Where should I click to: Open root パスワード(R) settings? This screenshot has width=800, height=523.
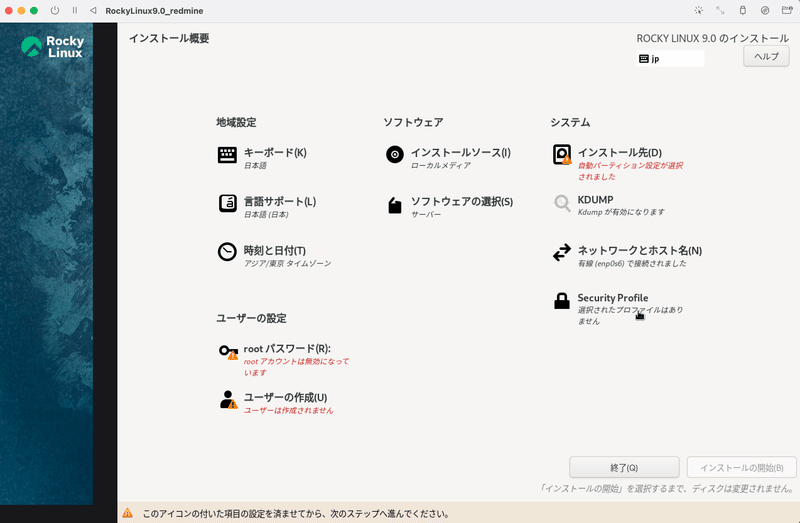[x=287, y=348]
